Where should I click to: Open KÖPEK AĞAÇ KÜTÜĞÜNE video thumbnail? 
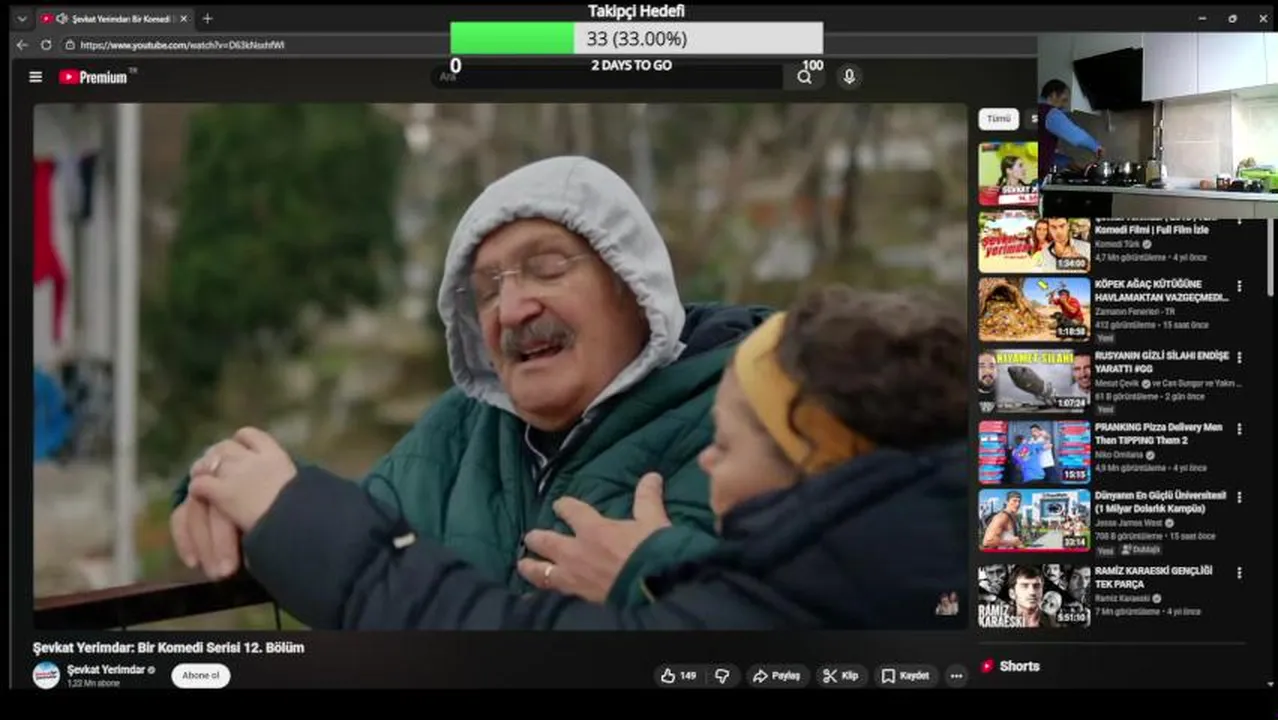(1034, 310)
